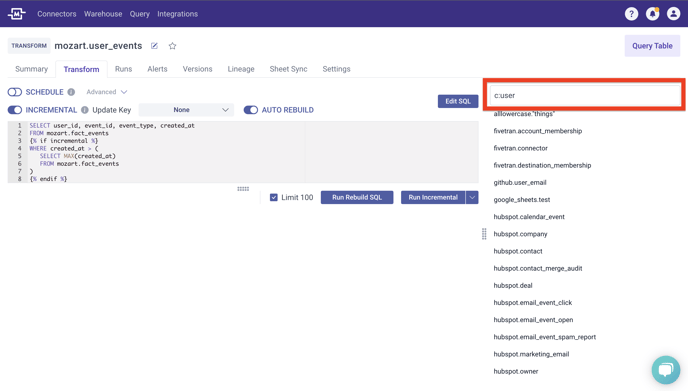Viewport: 688px width, 391px height.
Task: Click the Run Incremental button
Action: (433, 197)
